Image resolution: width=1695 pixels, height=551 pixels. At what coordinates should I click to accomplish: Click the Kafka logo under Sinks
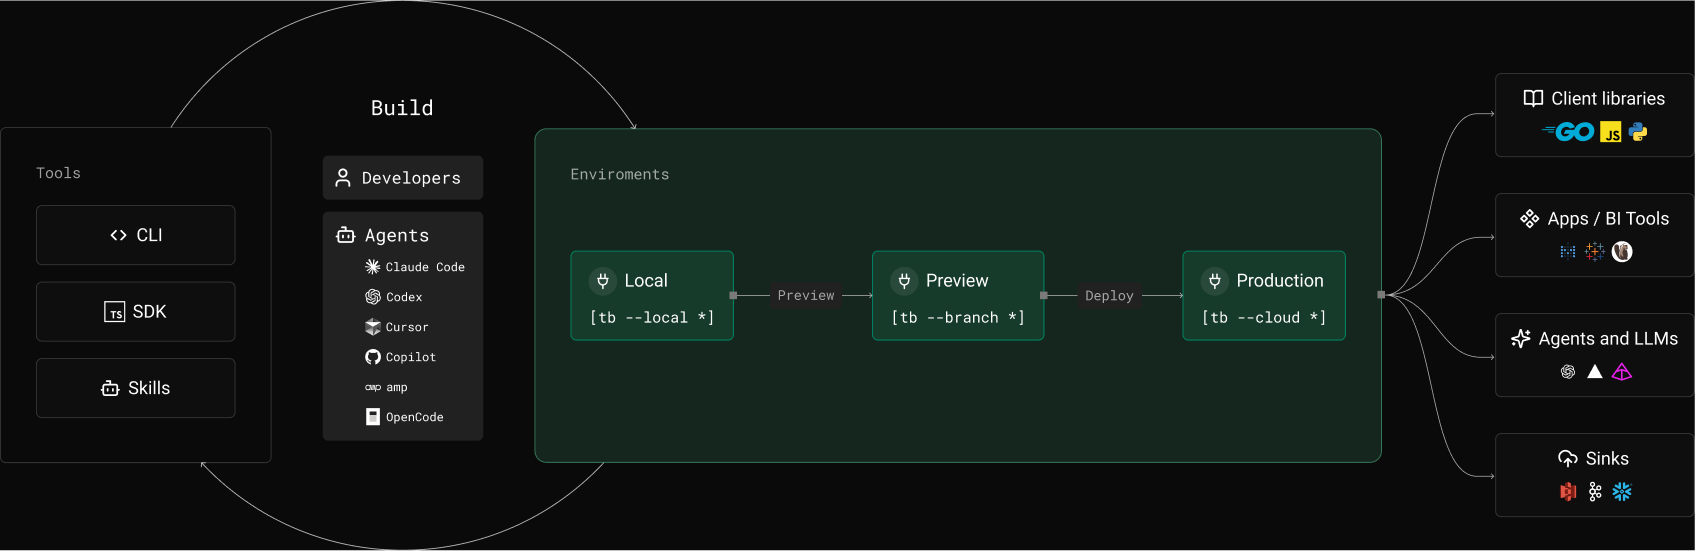click(x=1595, y=492)
